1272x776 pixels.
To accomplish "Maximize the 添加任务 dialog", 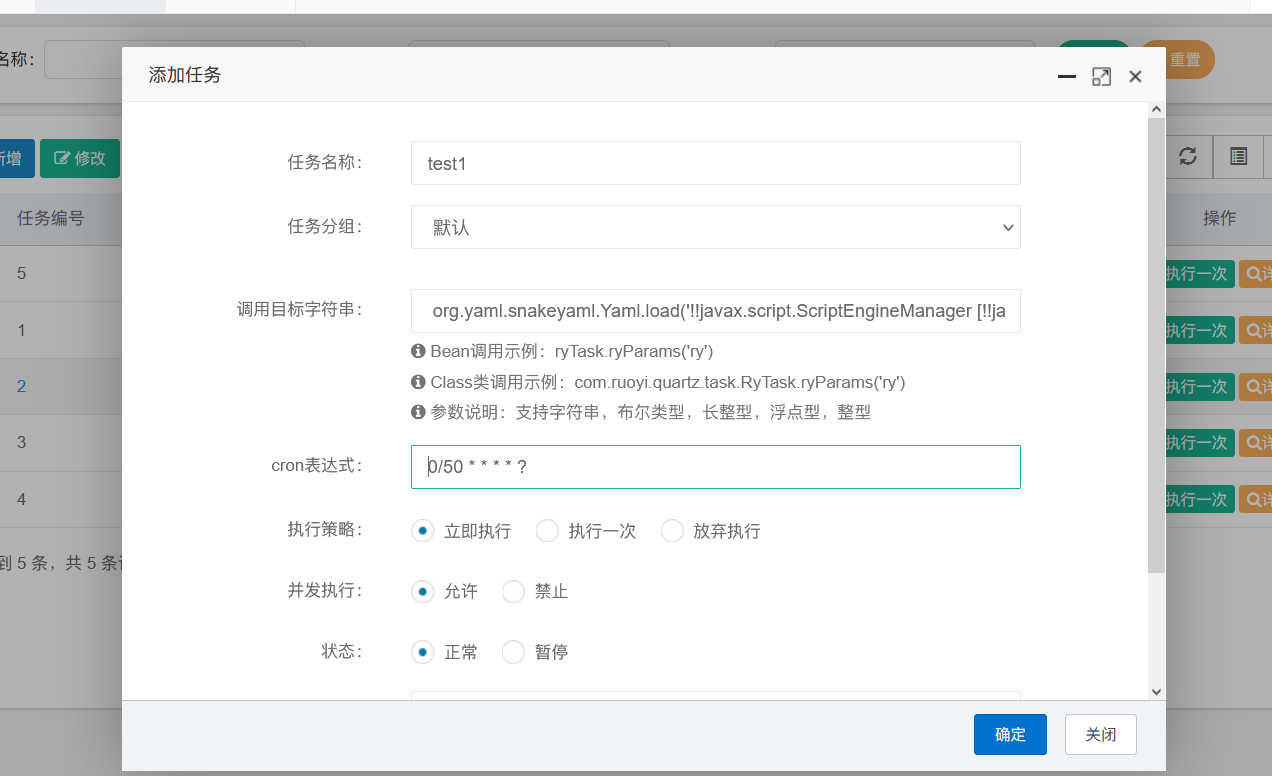I will coord(1101,77).
